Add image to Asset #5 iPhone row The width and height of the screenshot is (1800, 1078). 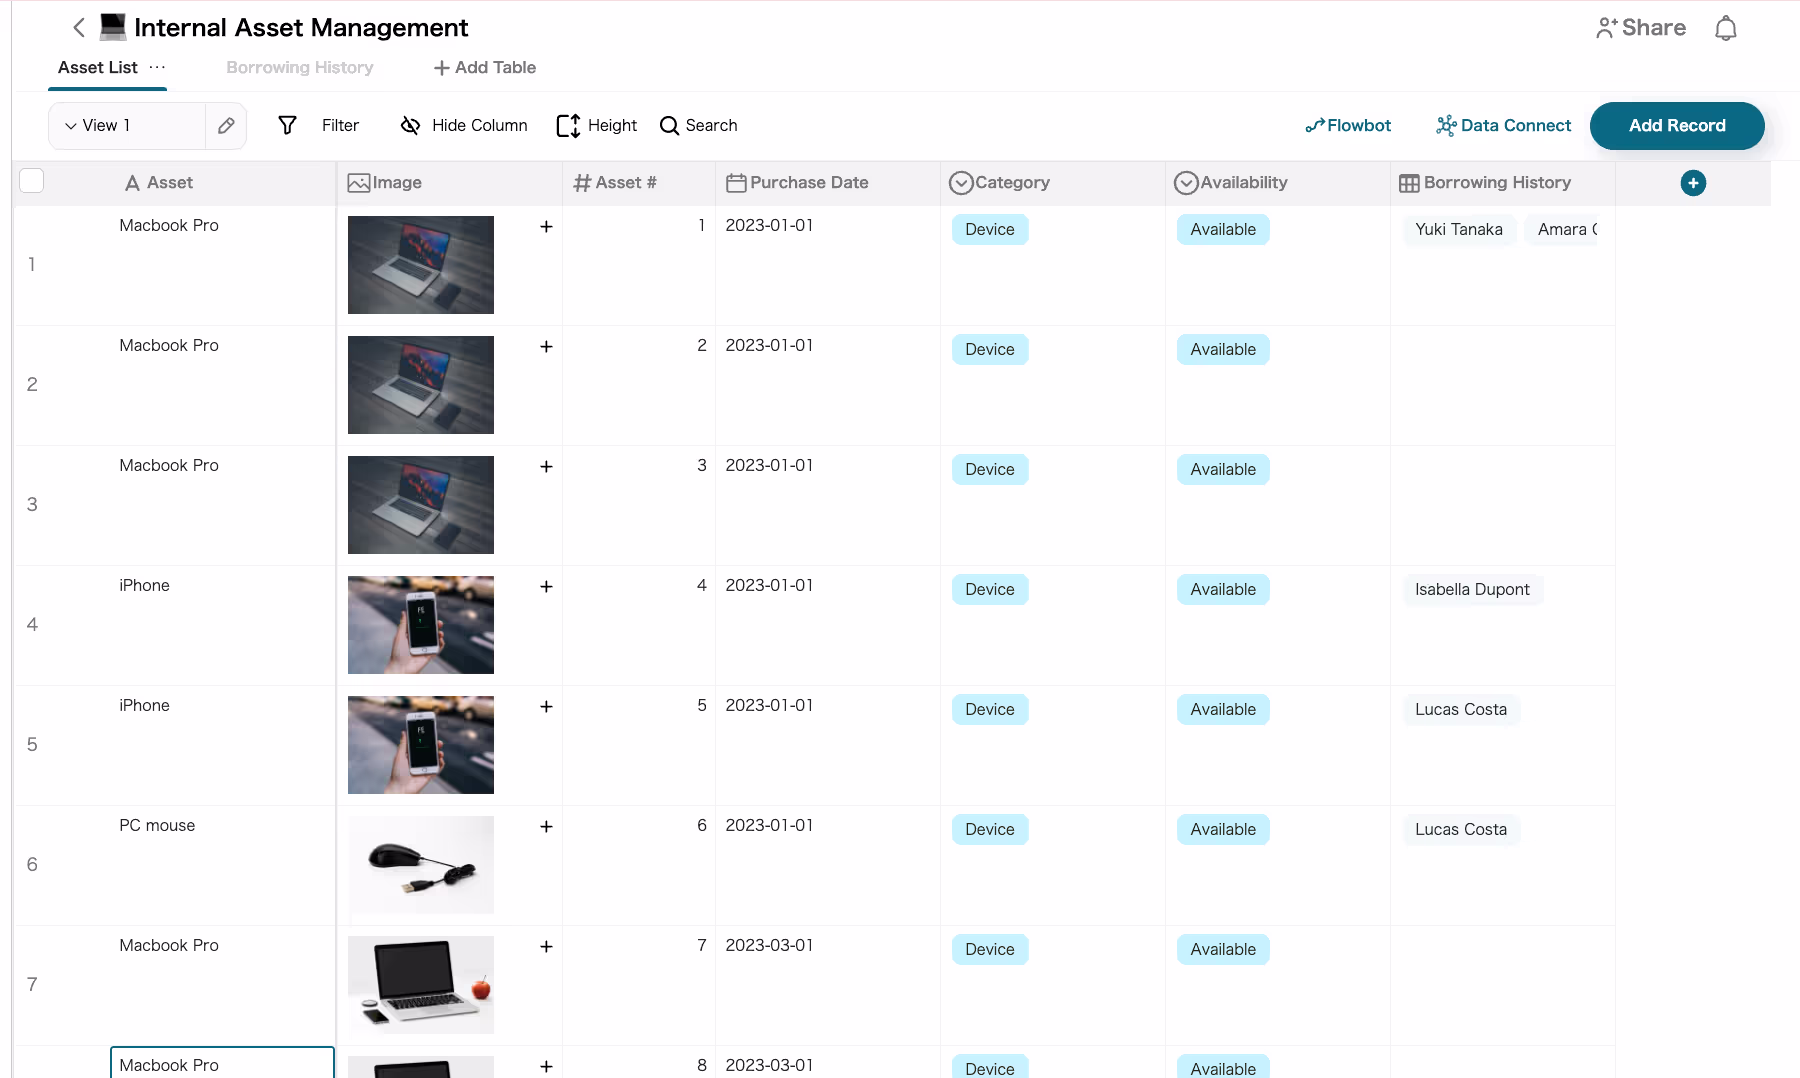(546, 706)
